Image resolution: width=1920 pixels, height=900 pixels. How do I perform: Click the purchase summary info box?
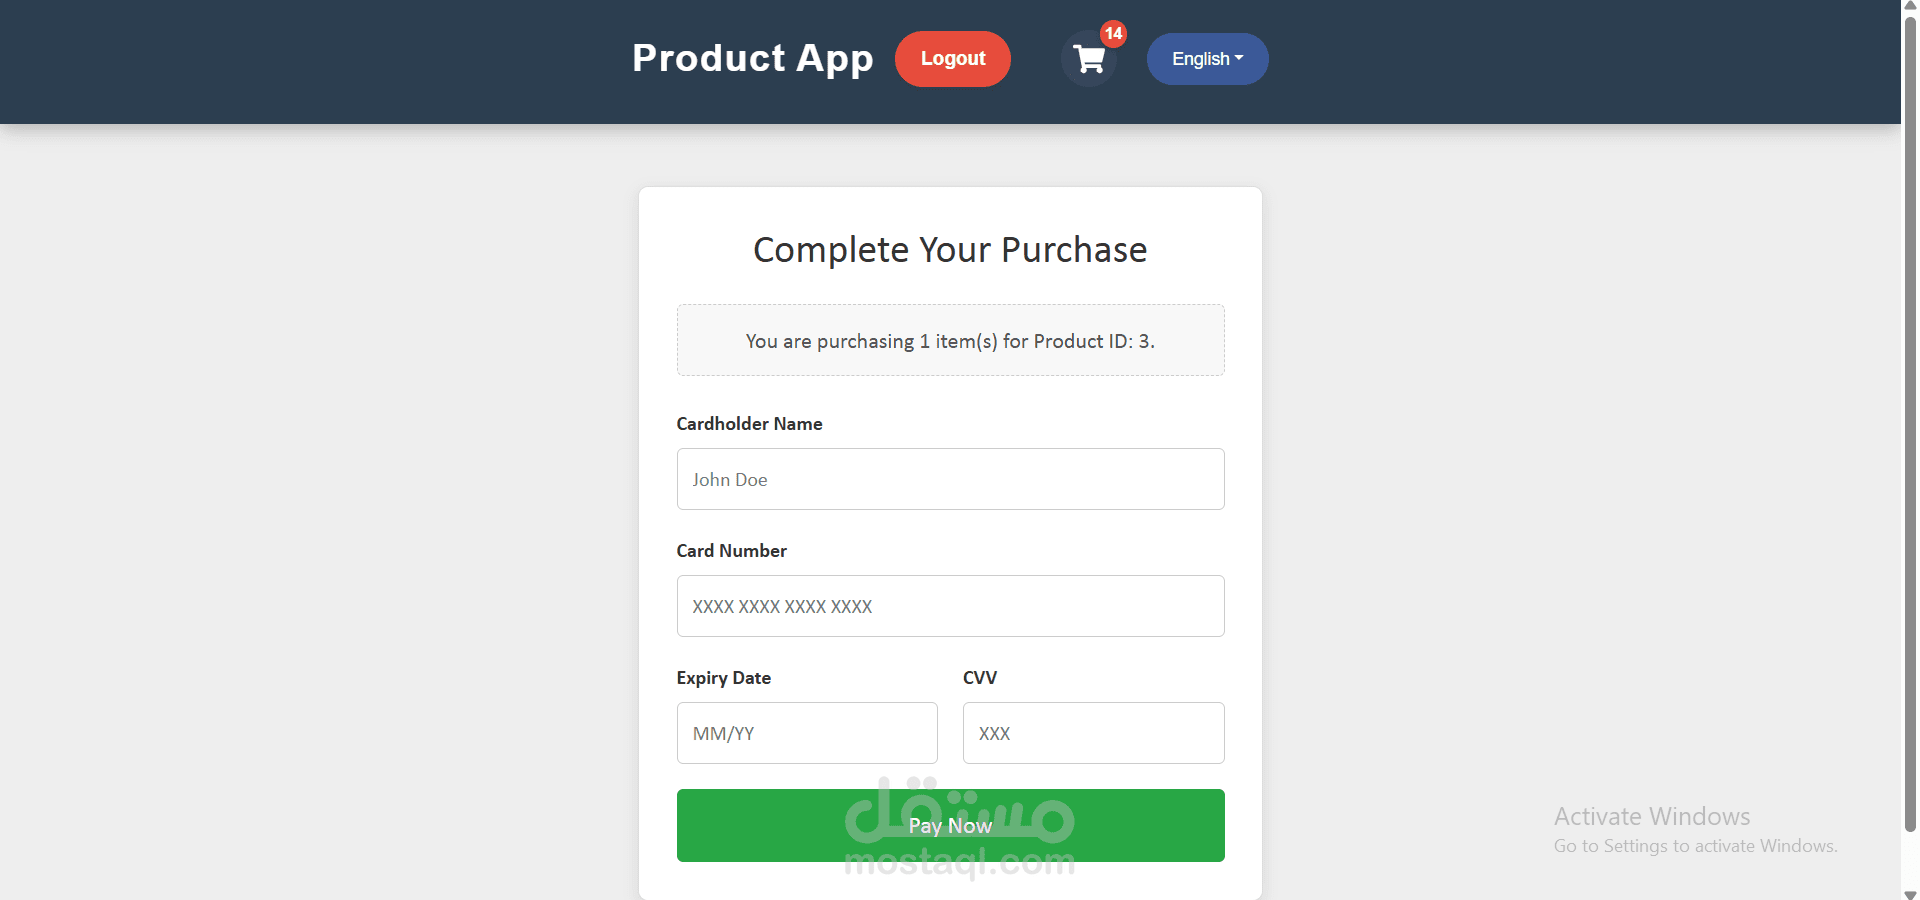pyautogui.click(x=950, y=341)
